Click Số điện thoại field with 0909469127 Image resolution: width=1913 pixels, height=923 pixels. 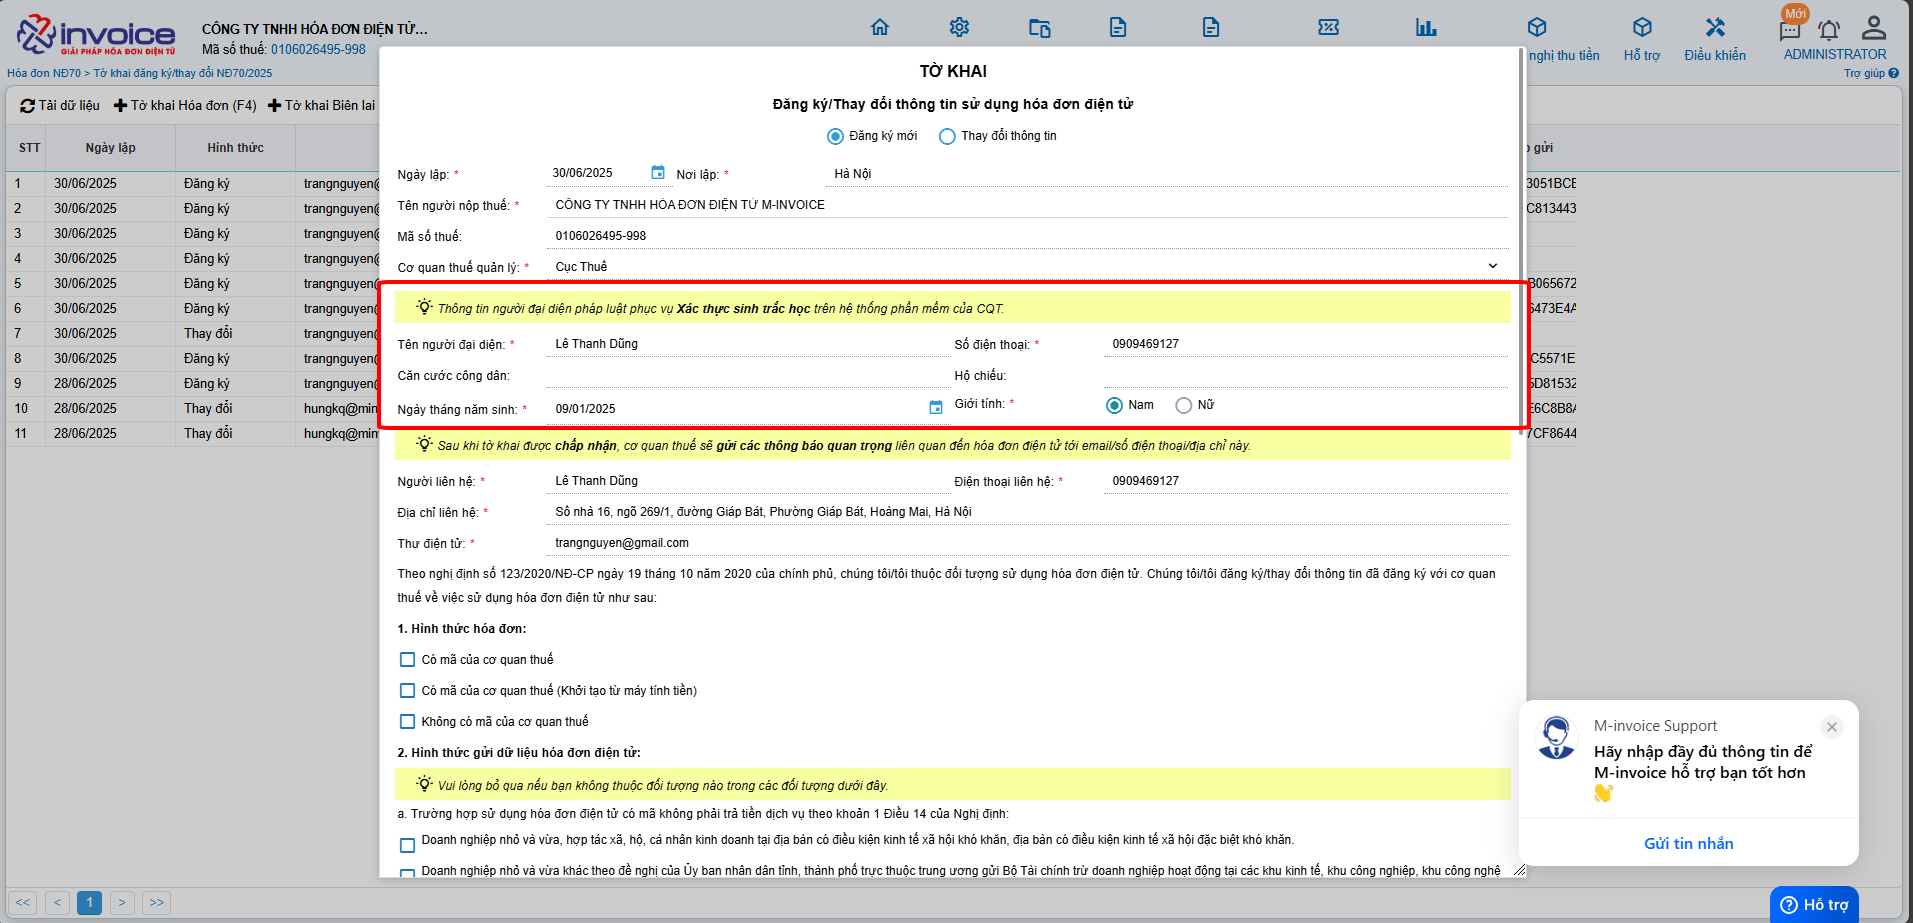1306,344
